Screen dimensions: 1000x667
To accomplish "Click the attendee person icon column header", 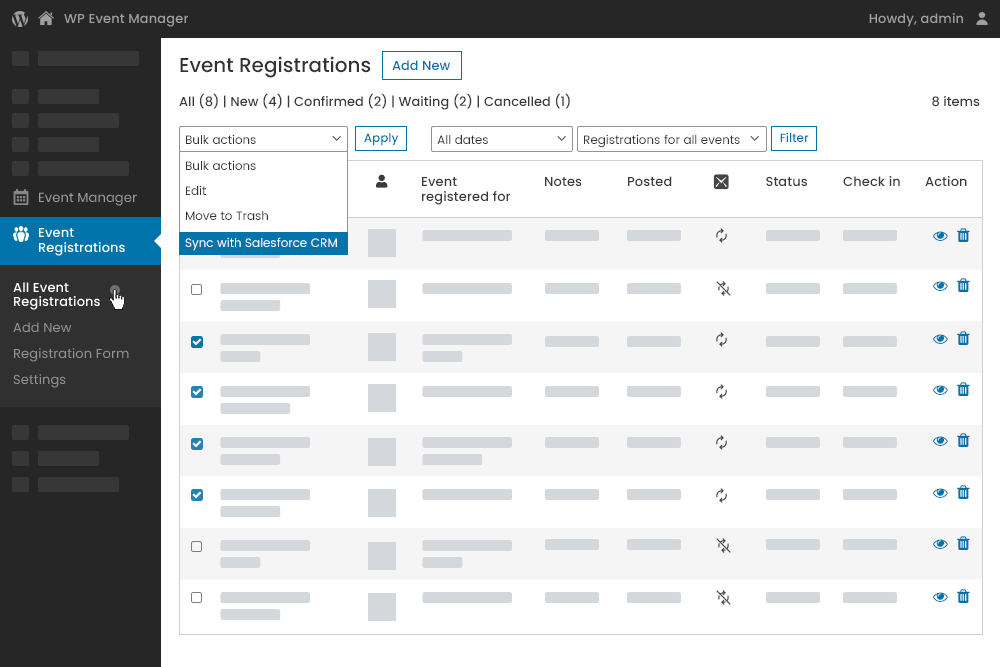I will 381,181.
